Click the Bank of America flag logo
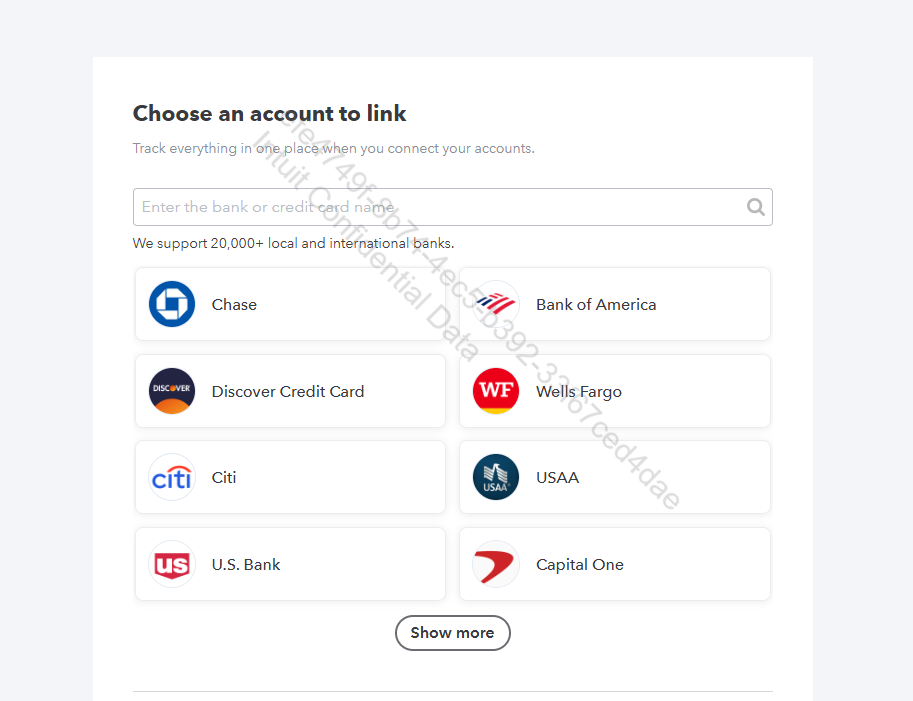Image resolution: width=913 pixels, height=701 pixels. pos(496,304)
